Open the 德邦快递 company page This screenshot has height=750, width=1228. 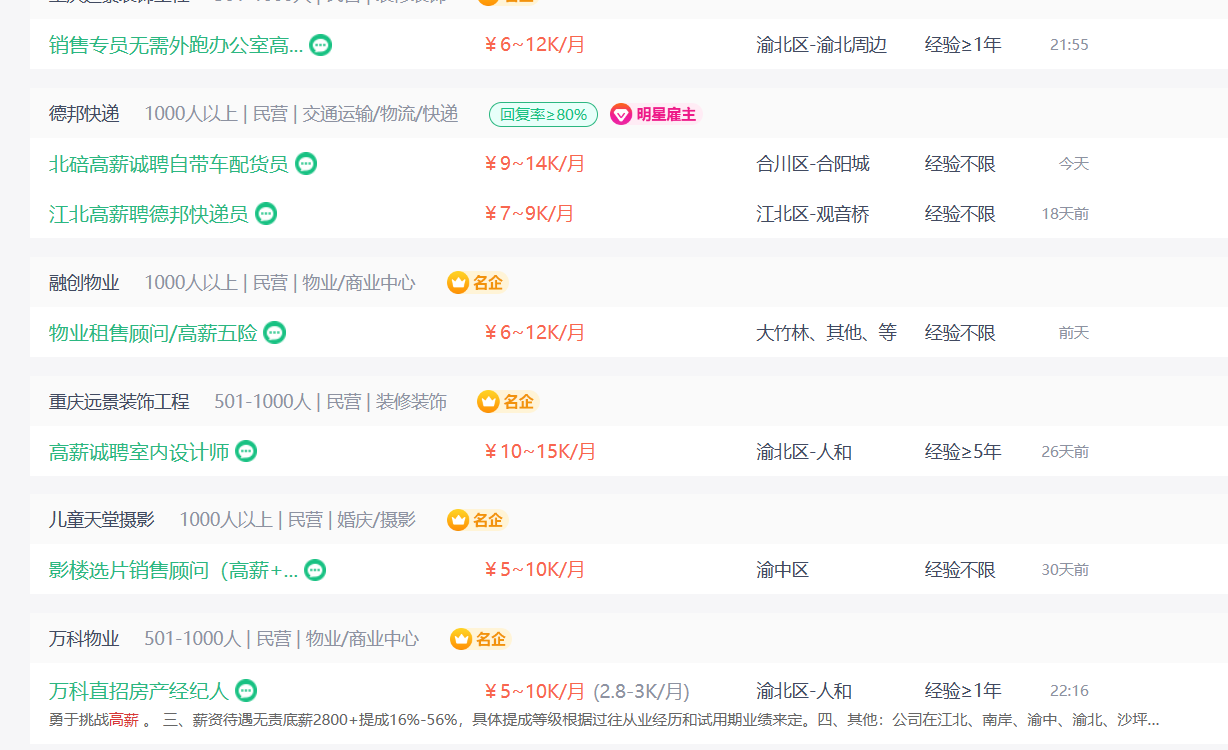pos(84,114)
